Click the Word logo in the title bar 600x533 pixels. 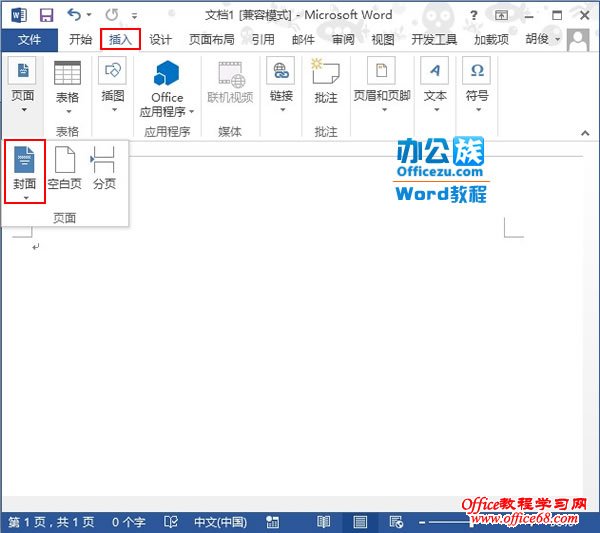pyautogui.click(x=18, y=15)
